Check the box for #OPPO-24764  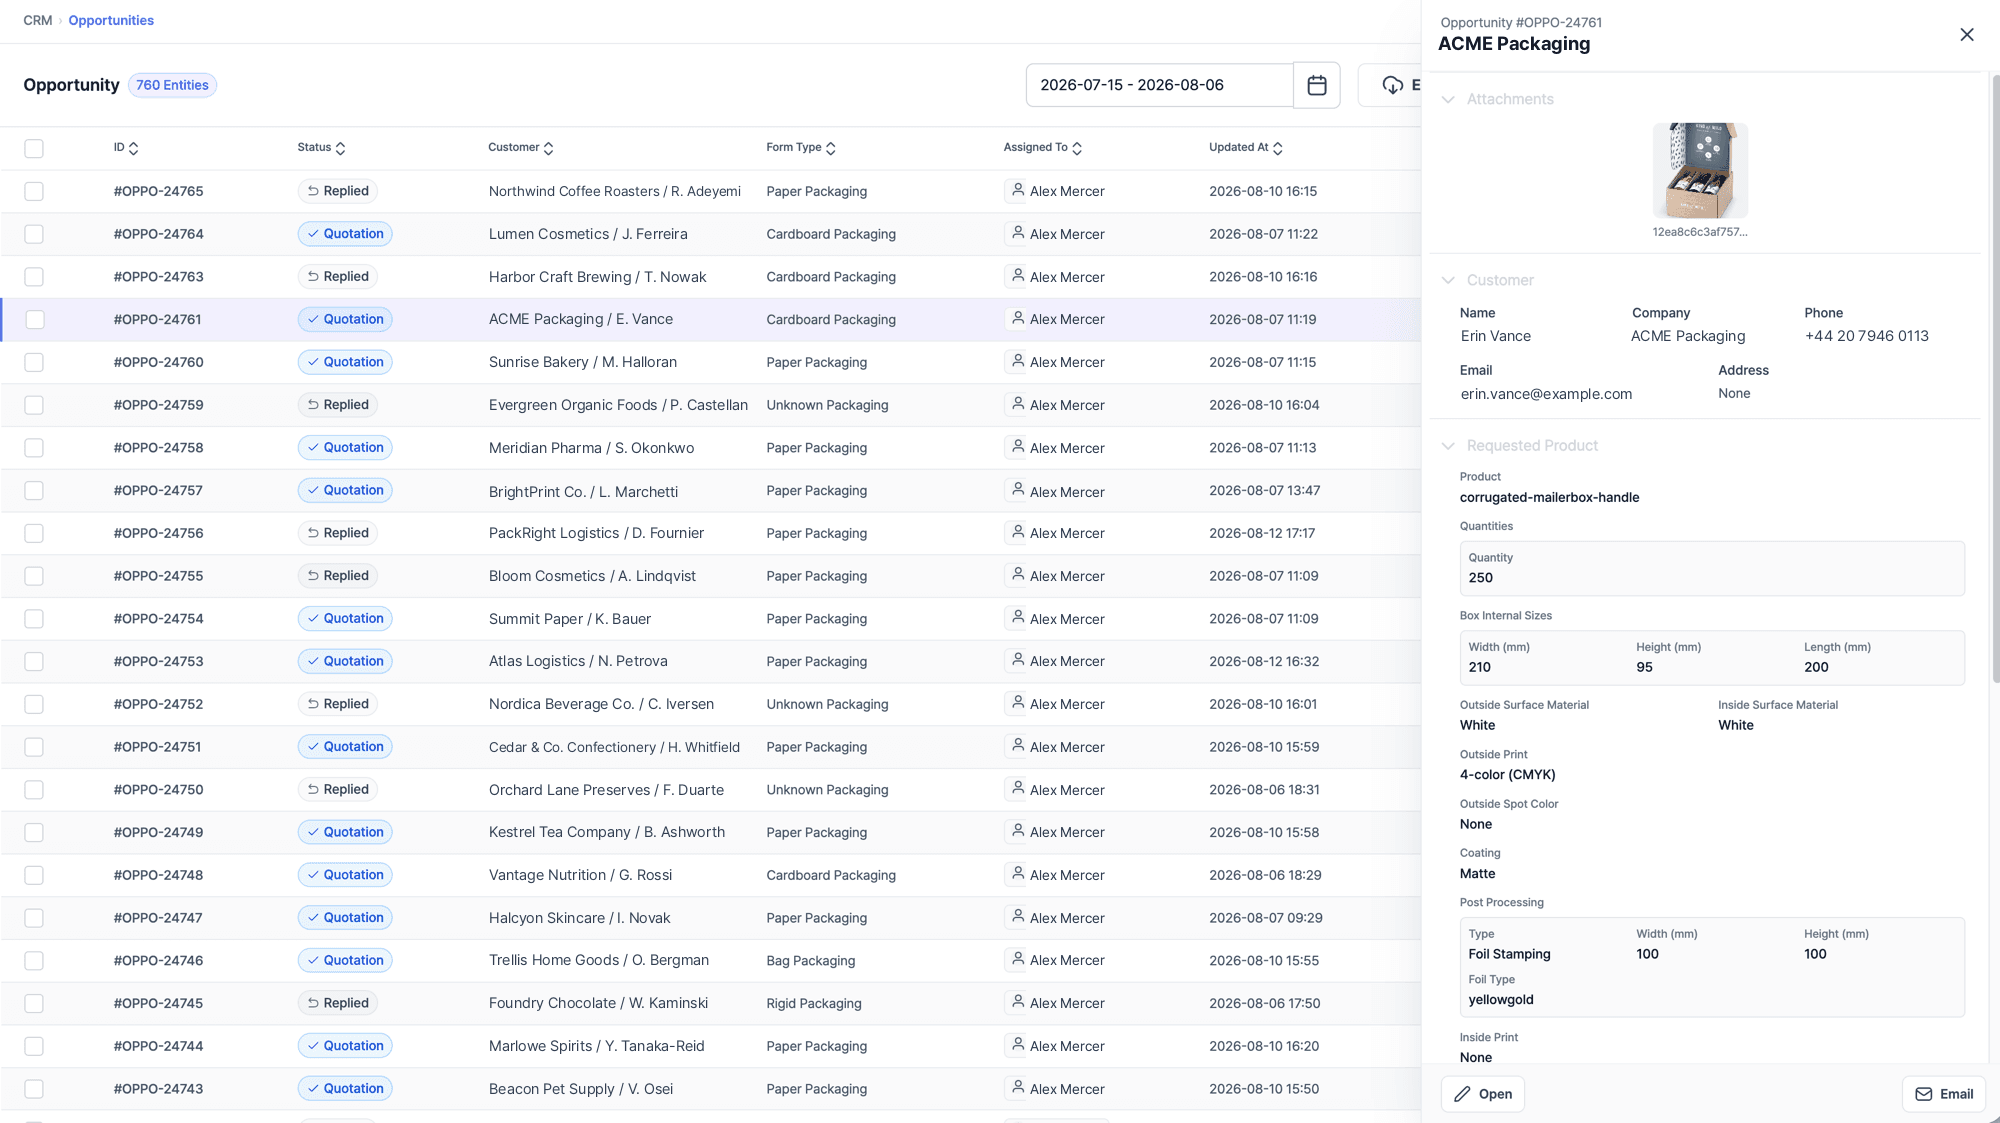pos(34,234)
